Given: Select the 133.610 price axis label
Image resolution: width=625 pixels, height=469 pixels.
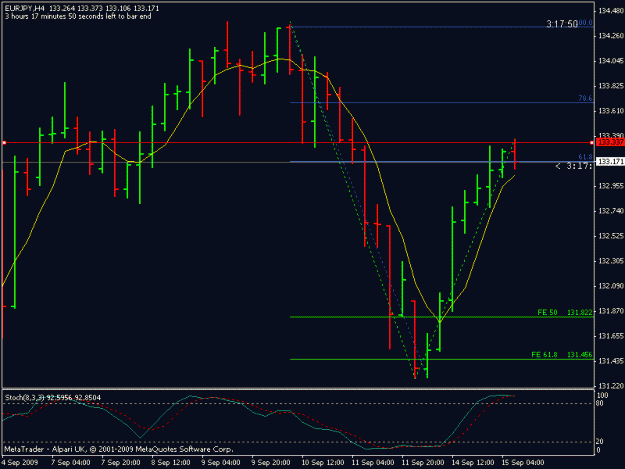Looking at the screenshot, I should (611, 111).
